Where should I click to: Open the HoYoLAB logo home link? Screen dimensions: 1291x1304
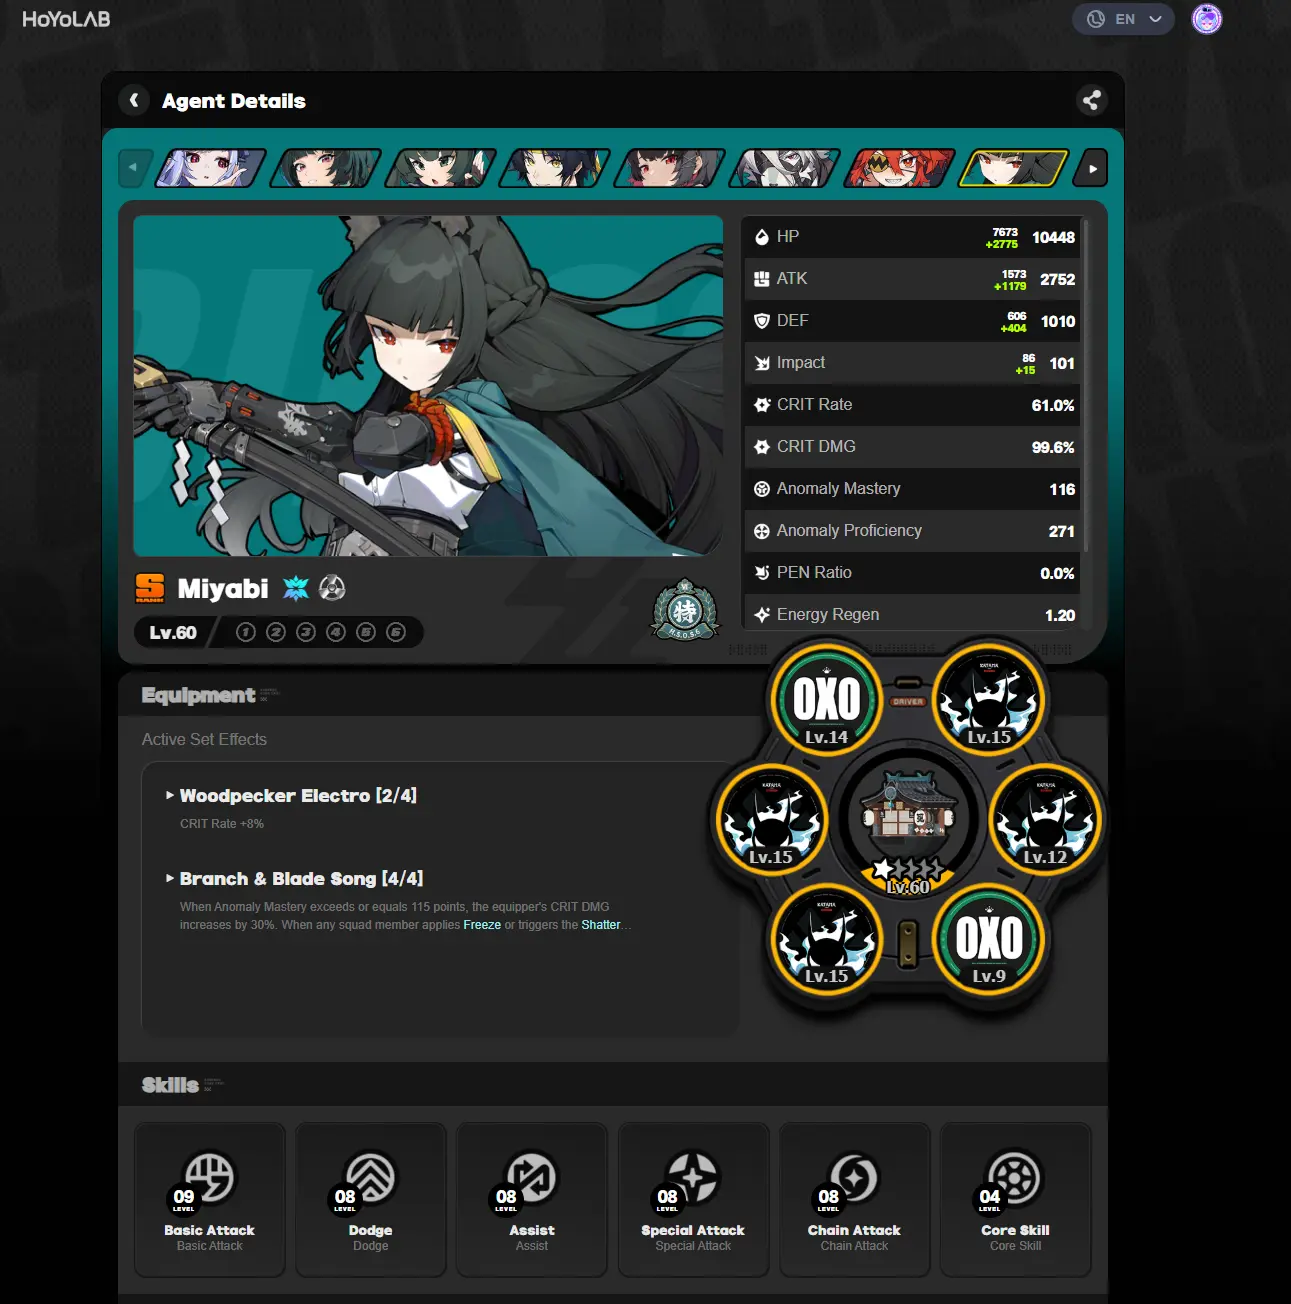click(66, 19)
